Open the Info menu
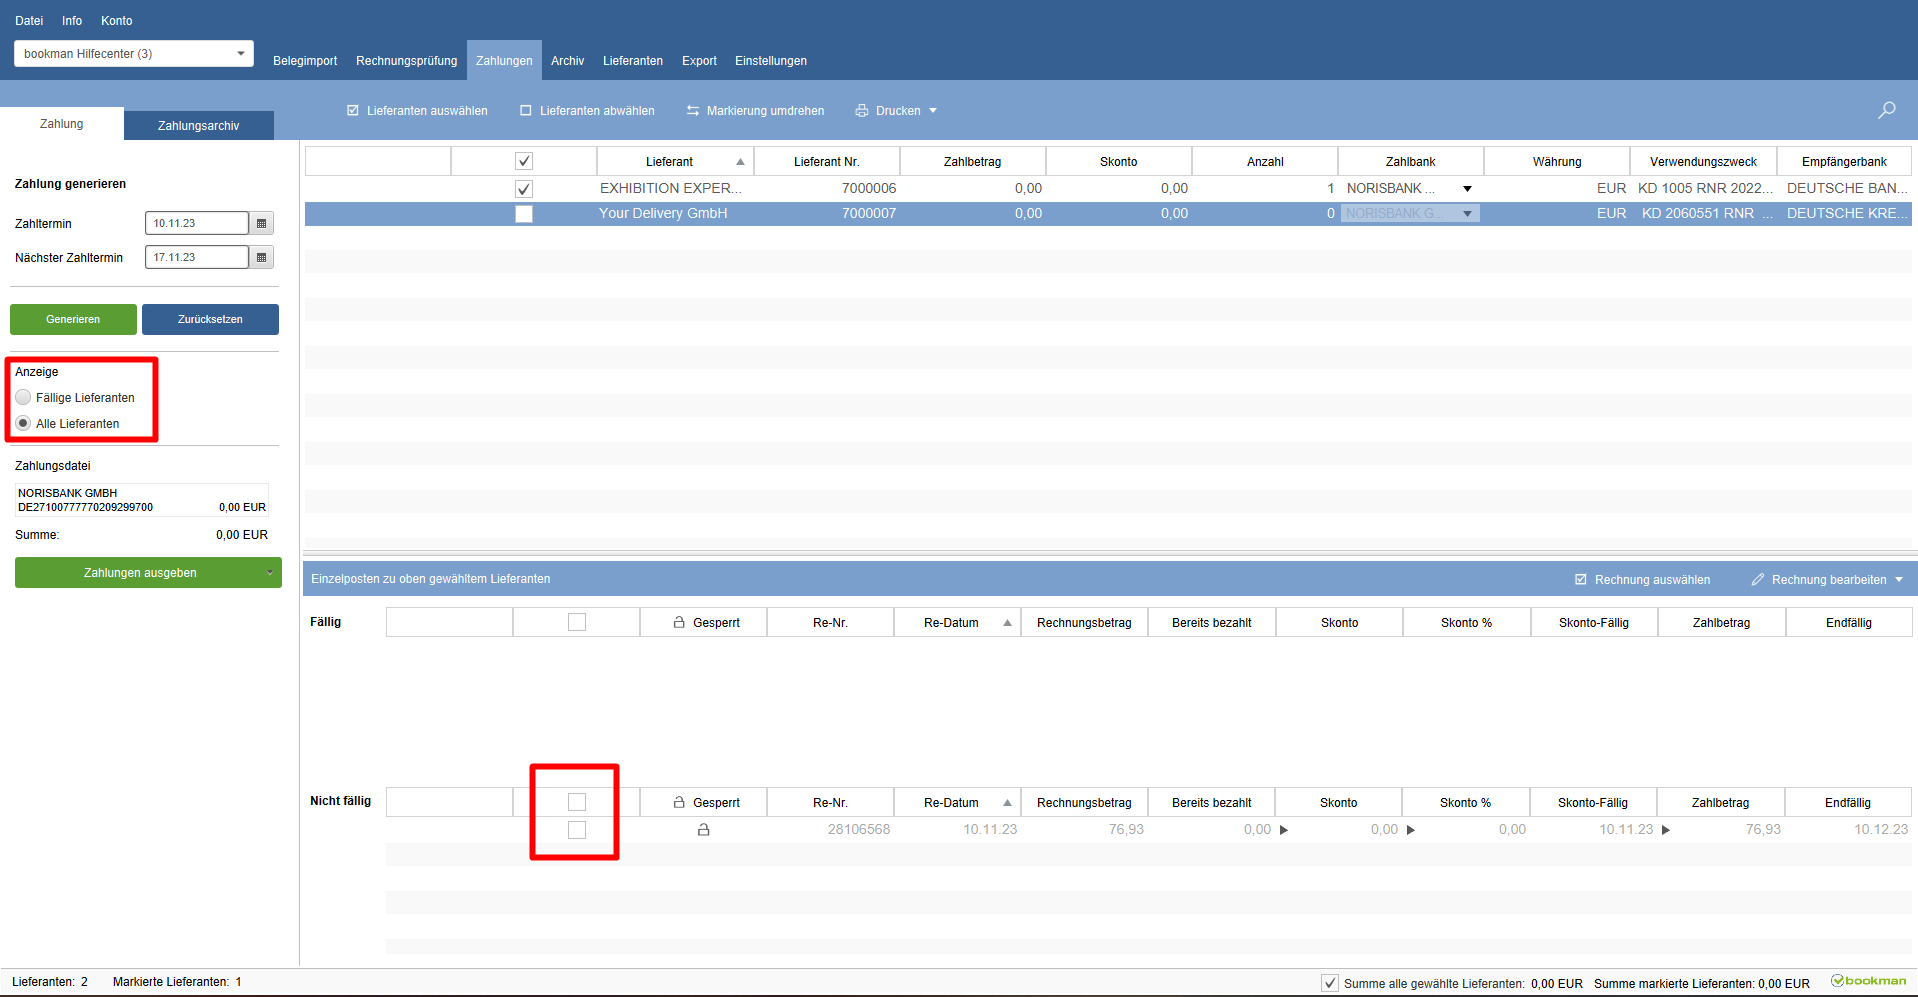 pyautogui.click(x=72, y=20)
